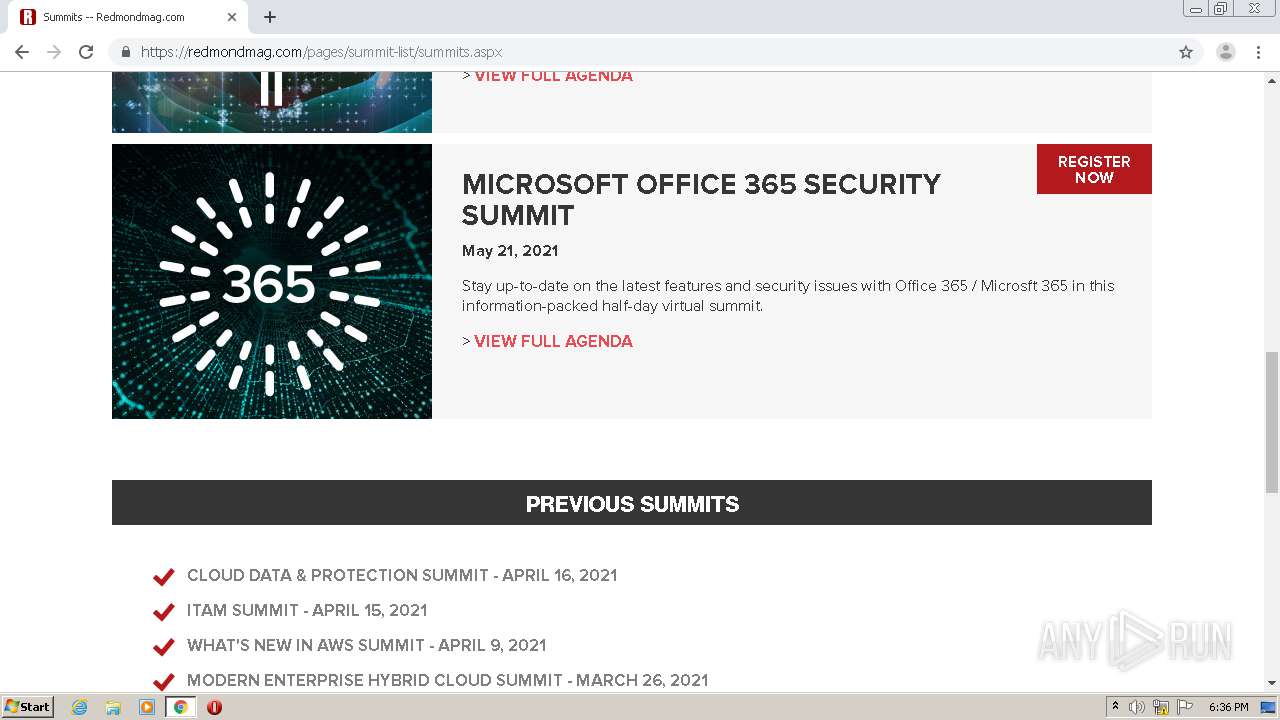1280x720 pixels.
Task: Click Cloud Data & Protection Summit entry
Action: (x=402, y=575)
